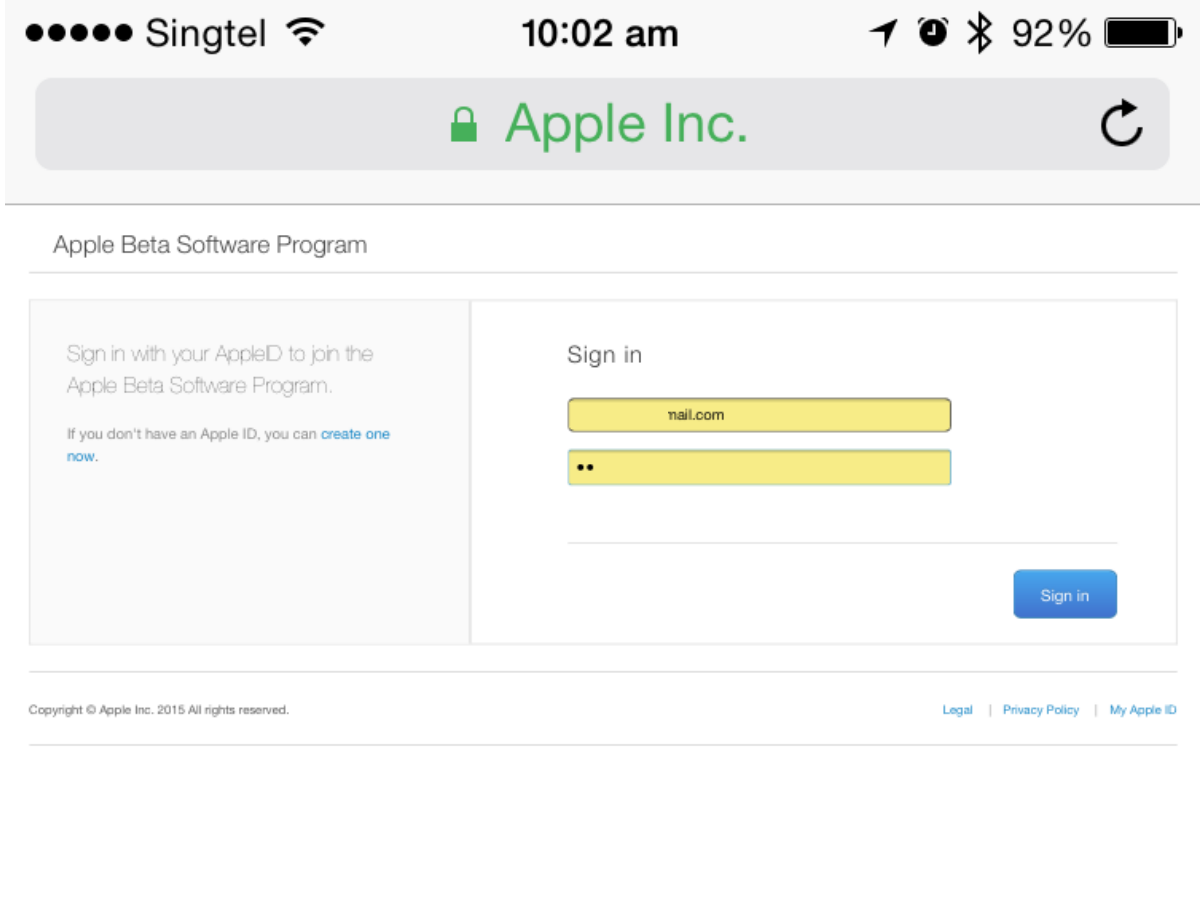Screen dimensions: 1200x900
Task: Click the blue Sign in button
Action: [1065, 594]
